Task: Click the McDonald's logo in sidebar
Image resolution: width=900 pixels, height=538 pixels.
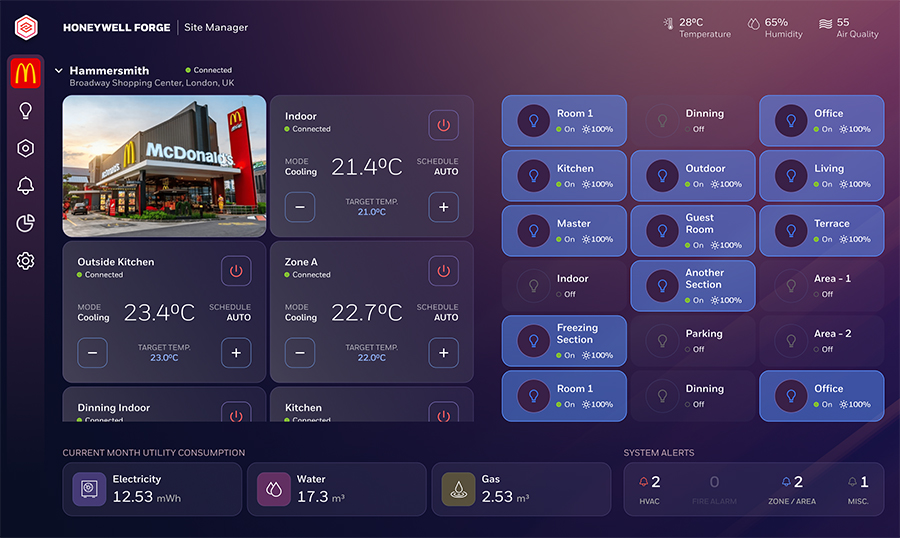Action: pos(25,73)
